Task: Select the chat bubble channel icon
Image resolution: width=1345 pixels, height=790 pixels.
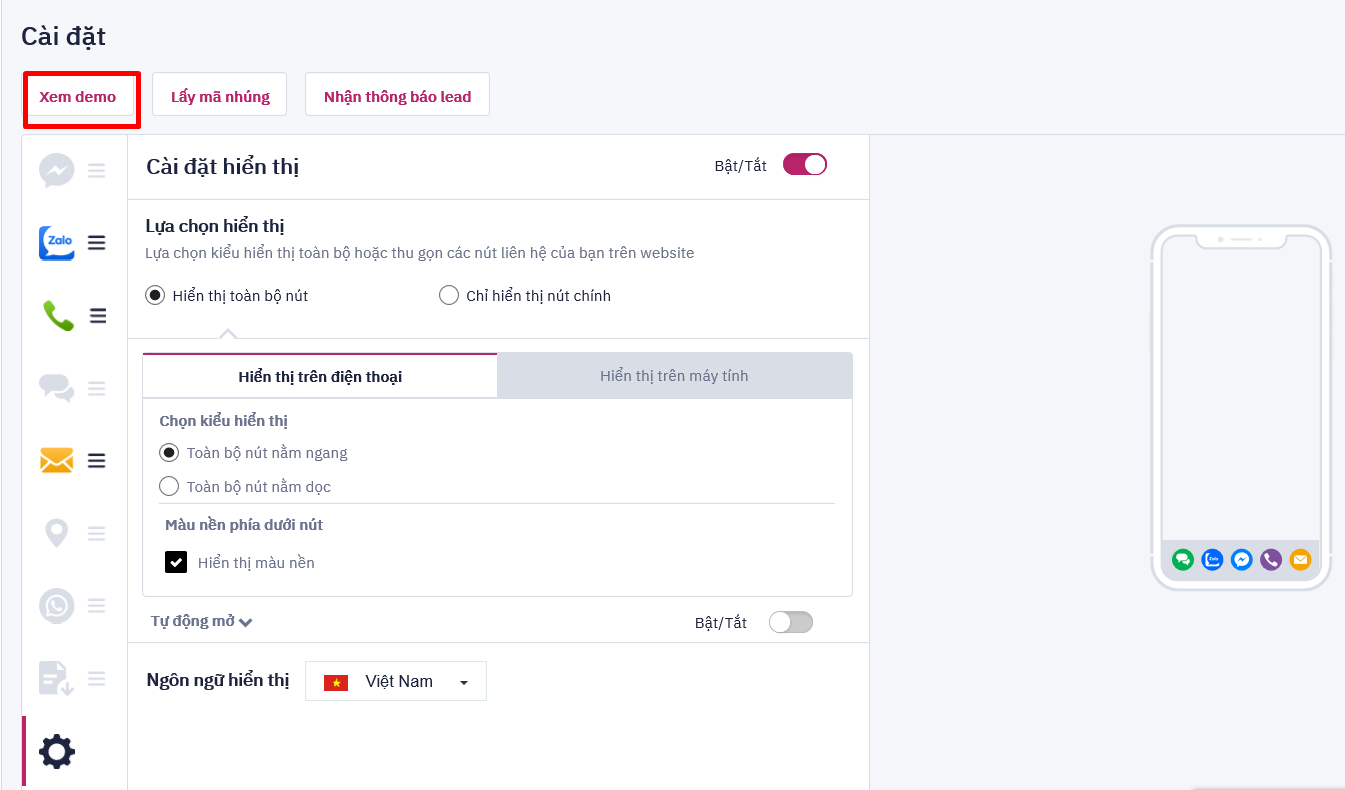Action: point(56,388)
